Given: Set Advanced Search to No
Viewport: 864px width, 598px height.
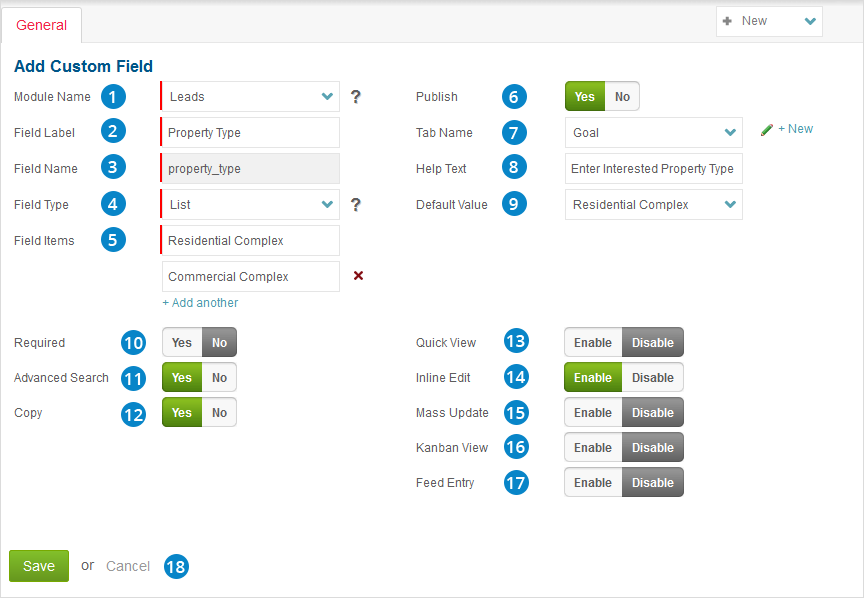Looking at the screenshot, I should [x=219, y=378].
